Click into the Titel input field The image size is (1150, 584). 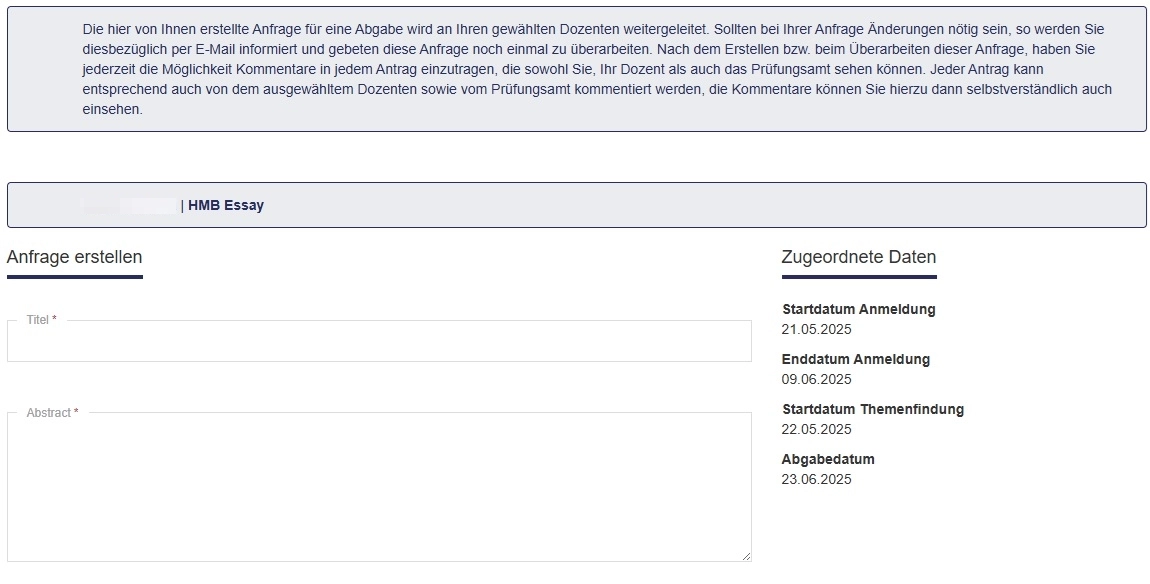[379, 341]
